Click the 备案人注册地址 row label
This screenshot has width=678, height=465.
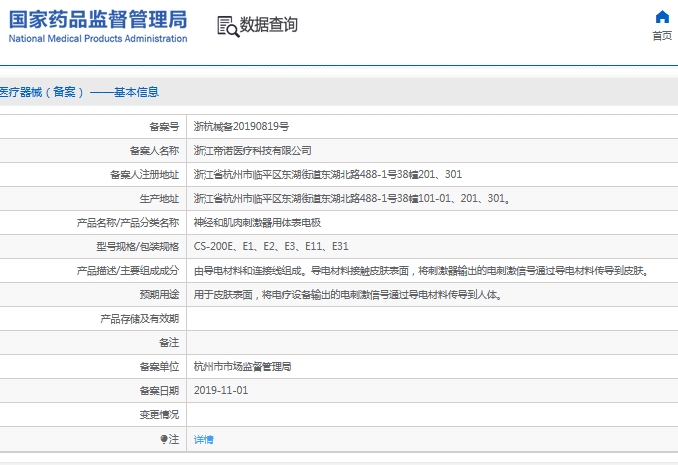(x=144, y=174)
